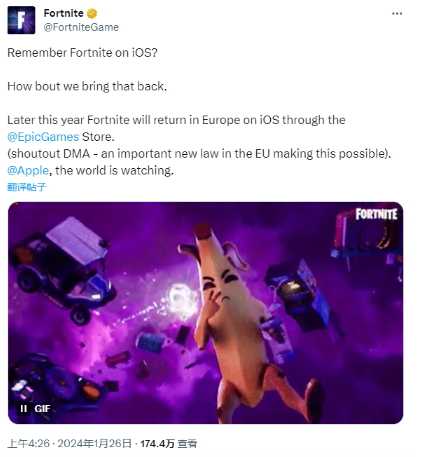Click the @FortniteGame handle
This screenshot has height=457, width=422.
[x=81, y=27]
